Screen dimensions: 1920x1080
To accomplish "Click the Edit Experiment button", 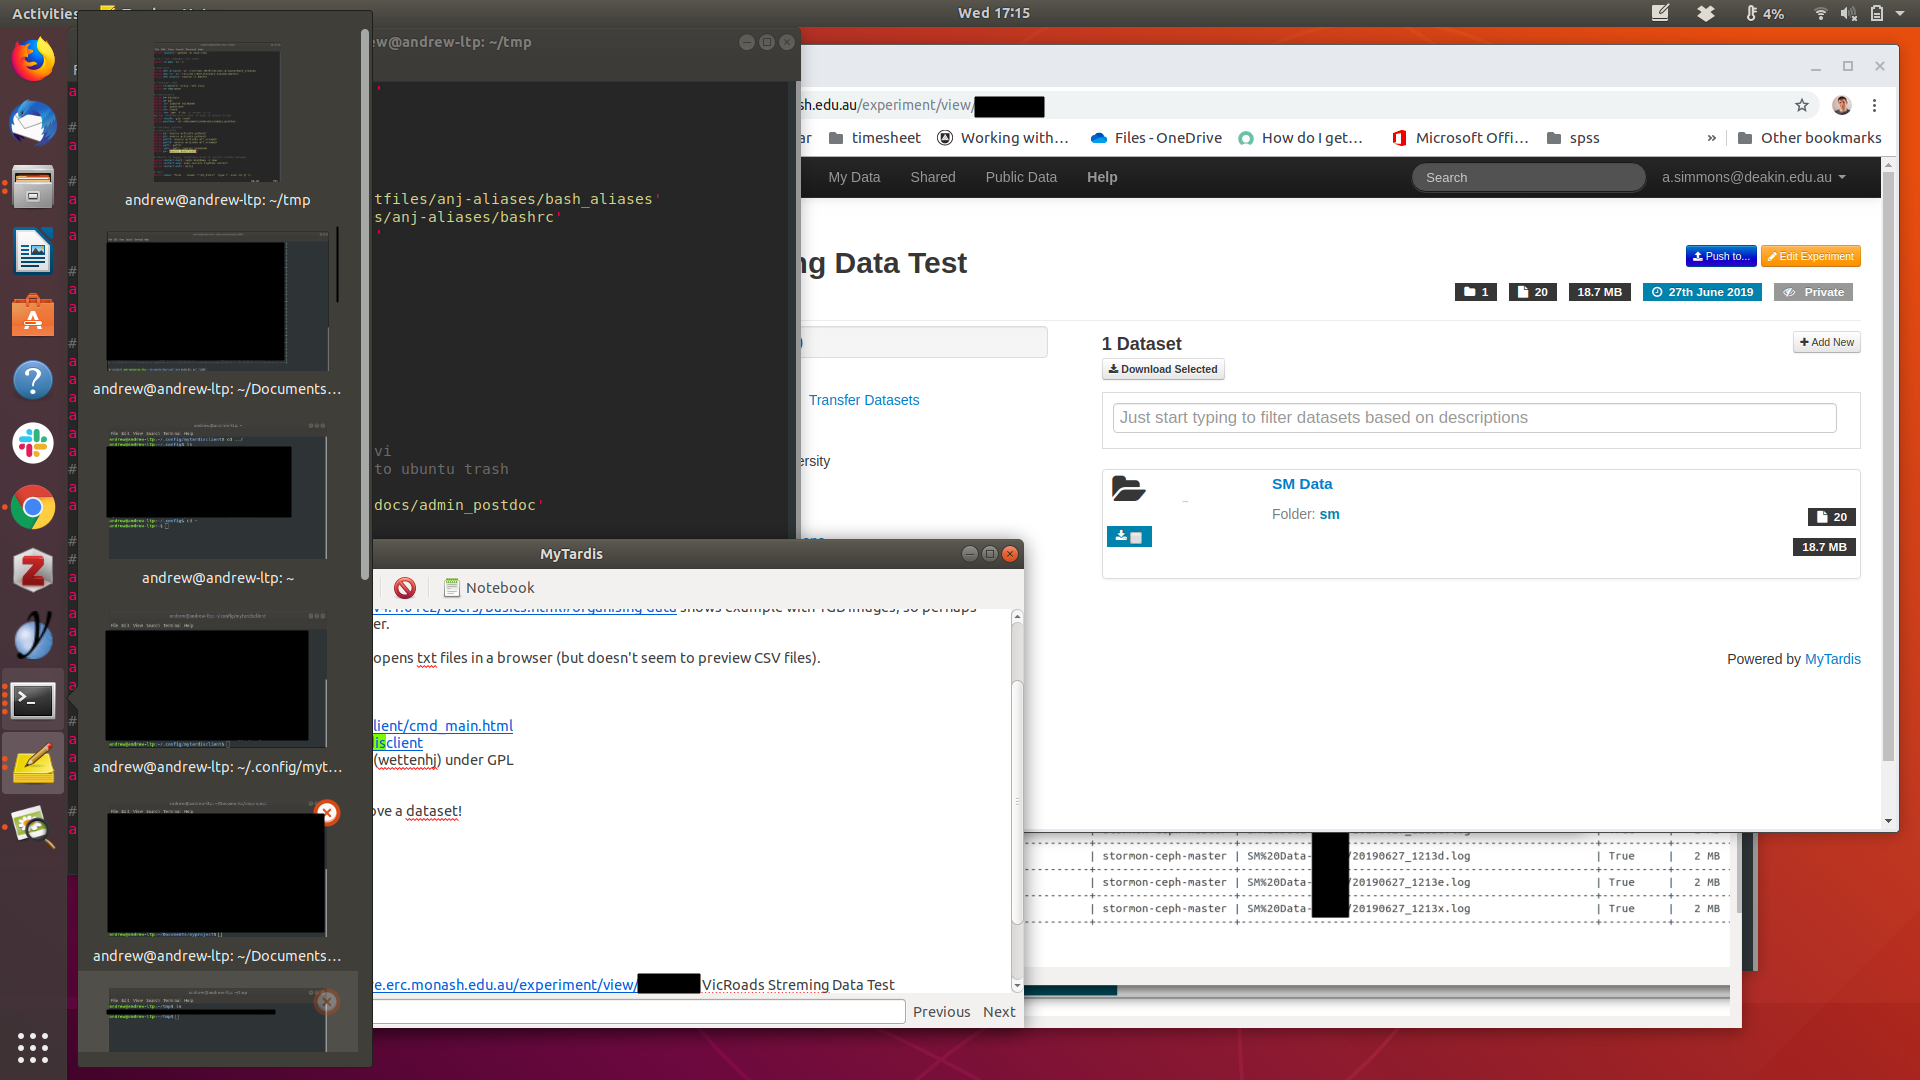I will 1810,256.
